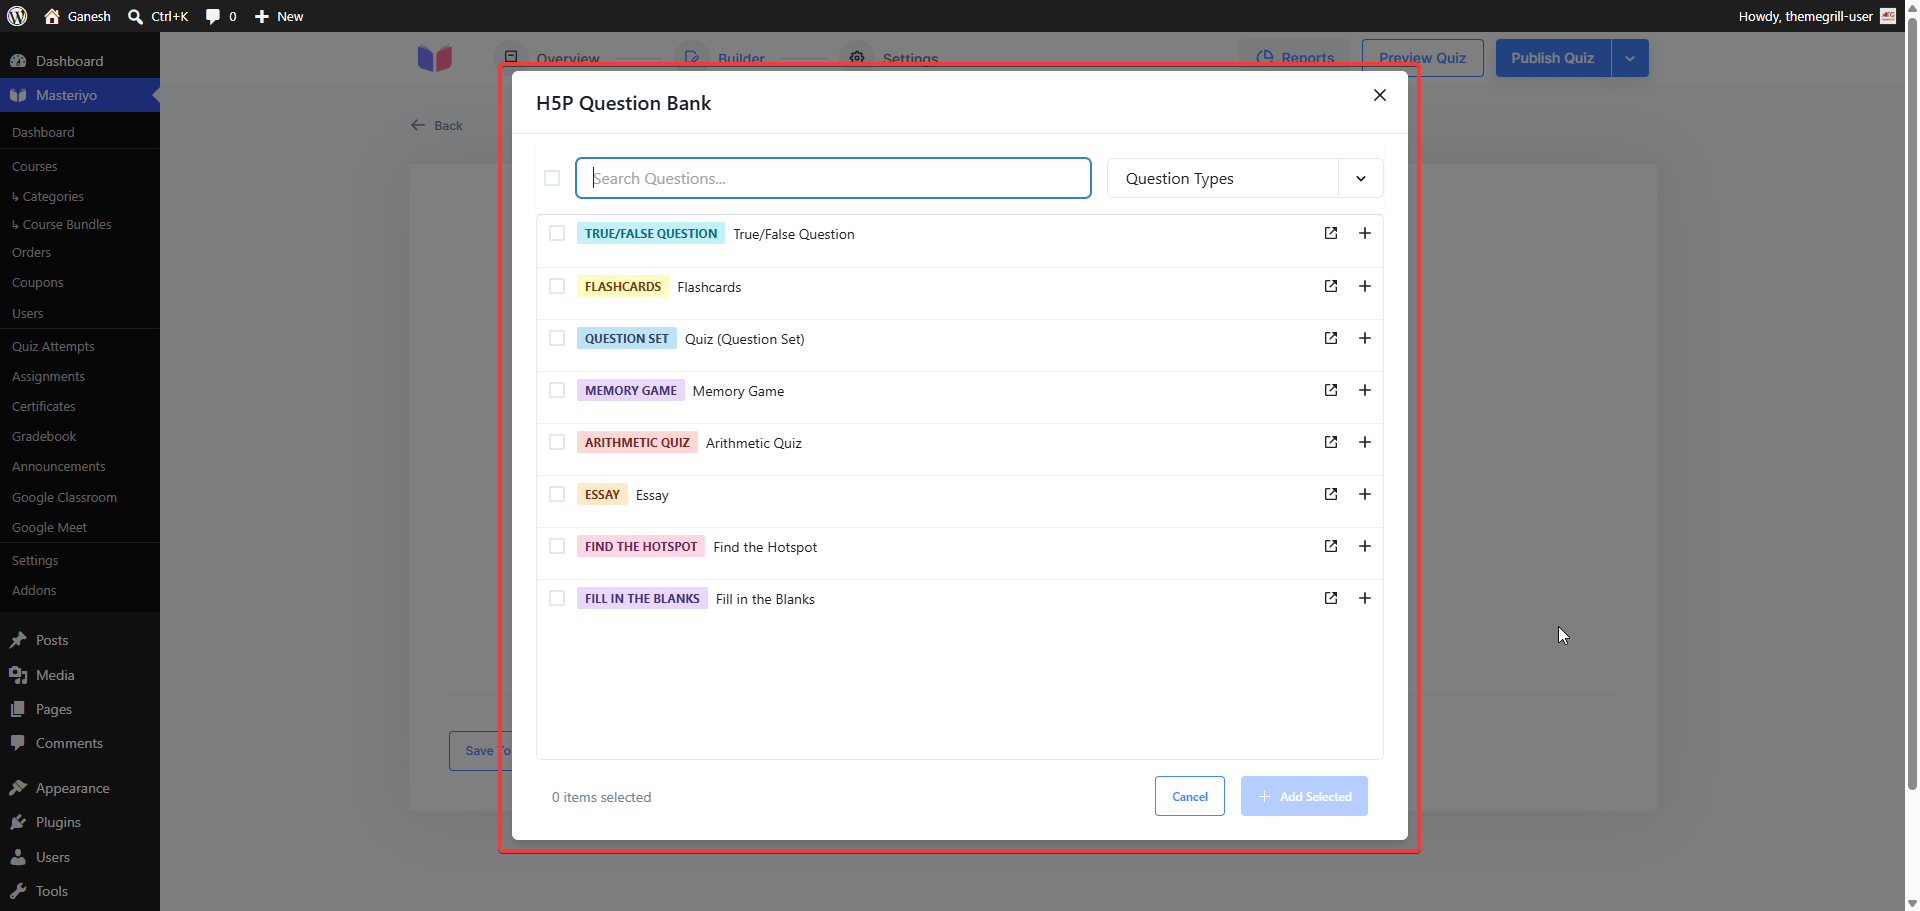Open Masteriyo in the sidebar
This screenshot has width=1920, height=911.
pos(80,95)
